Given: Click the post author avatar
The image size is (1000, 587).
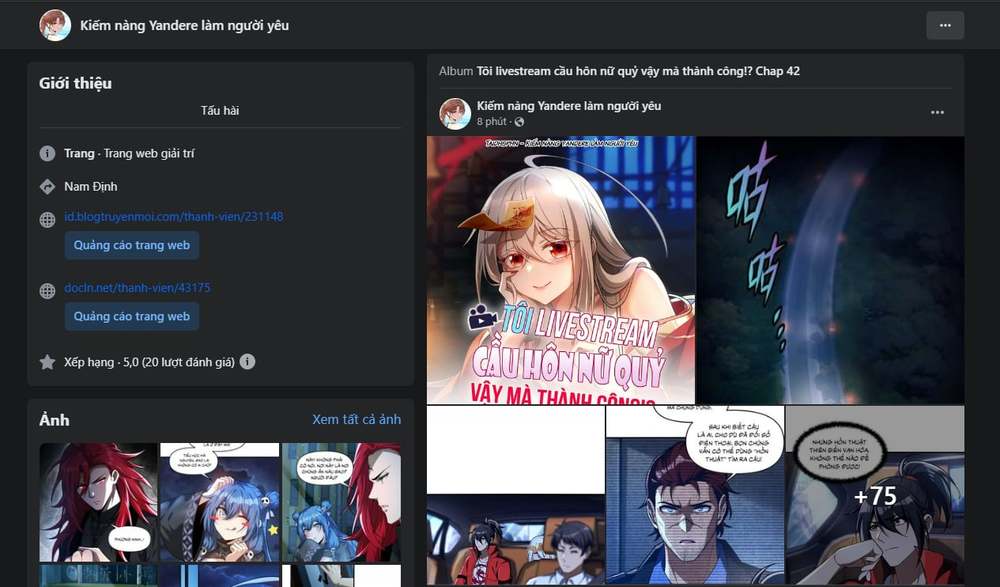Looking at the screenshot, I should 455,114.
